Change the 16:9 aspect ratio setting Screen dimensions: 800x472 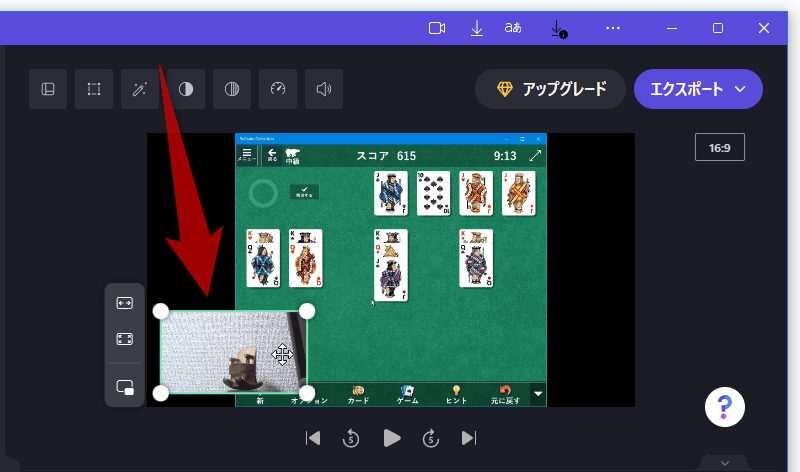pyautogui.click(x=719, y=147)
